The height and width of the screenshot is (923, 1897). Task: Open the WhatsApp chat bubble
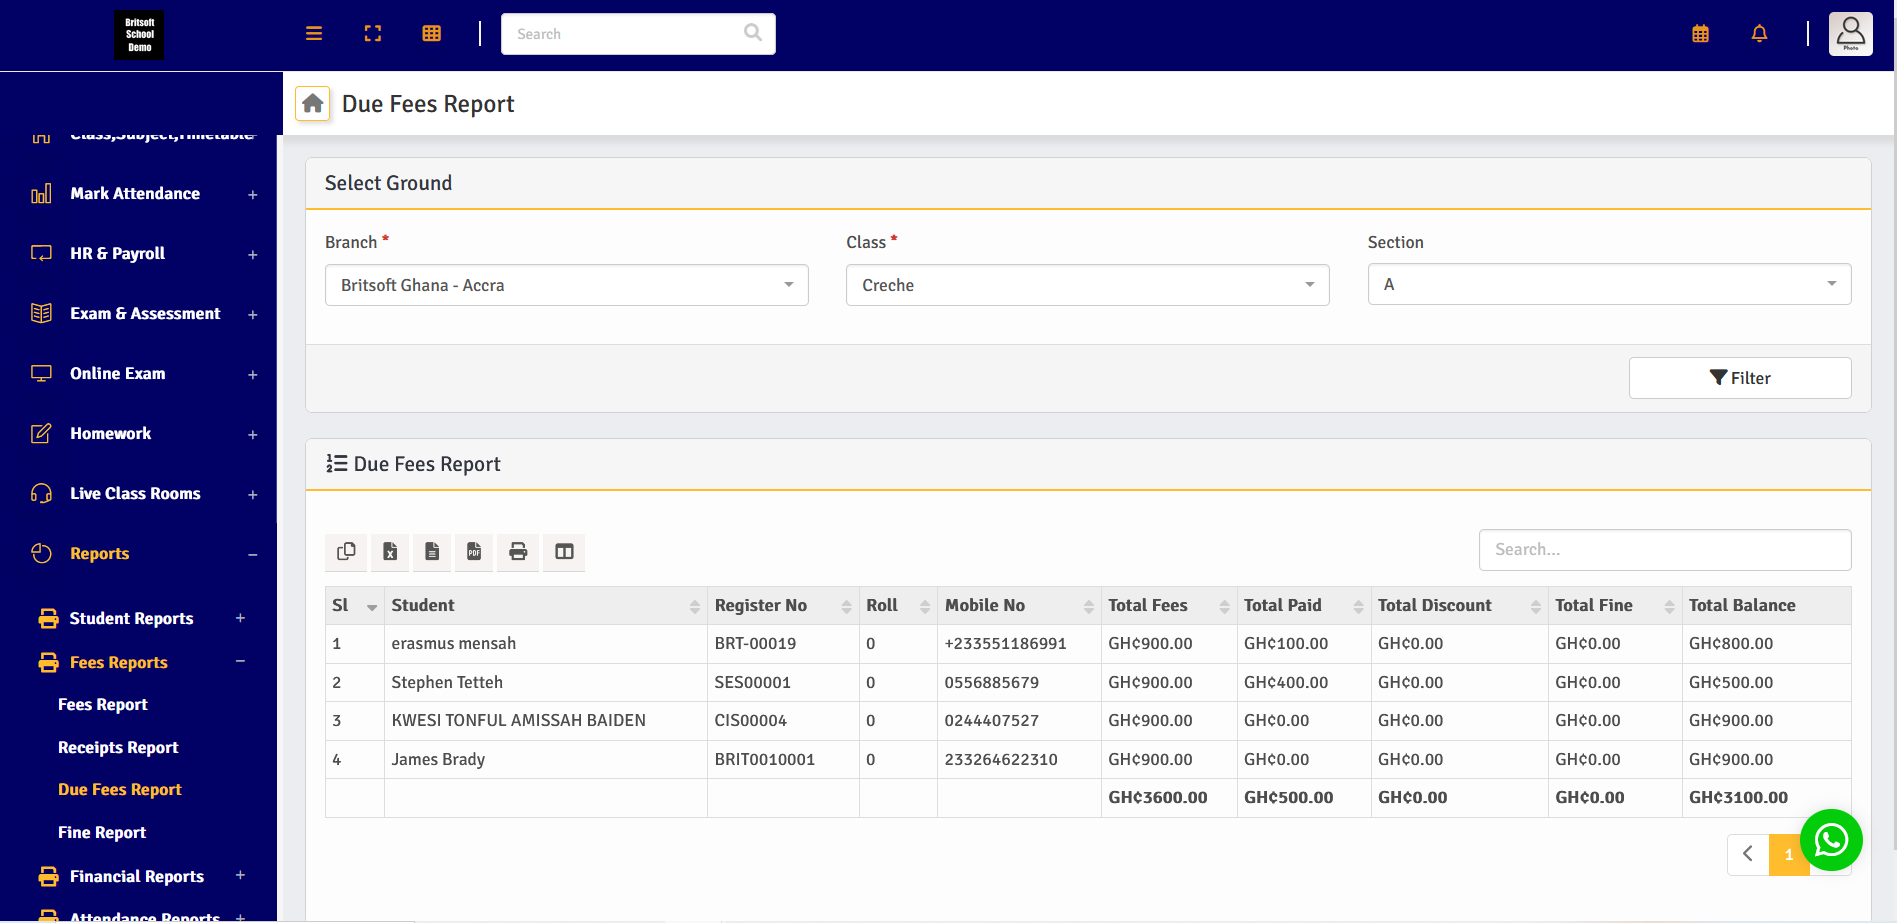1831,840
